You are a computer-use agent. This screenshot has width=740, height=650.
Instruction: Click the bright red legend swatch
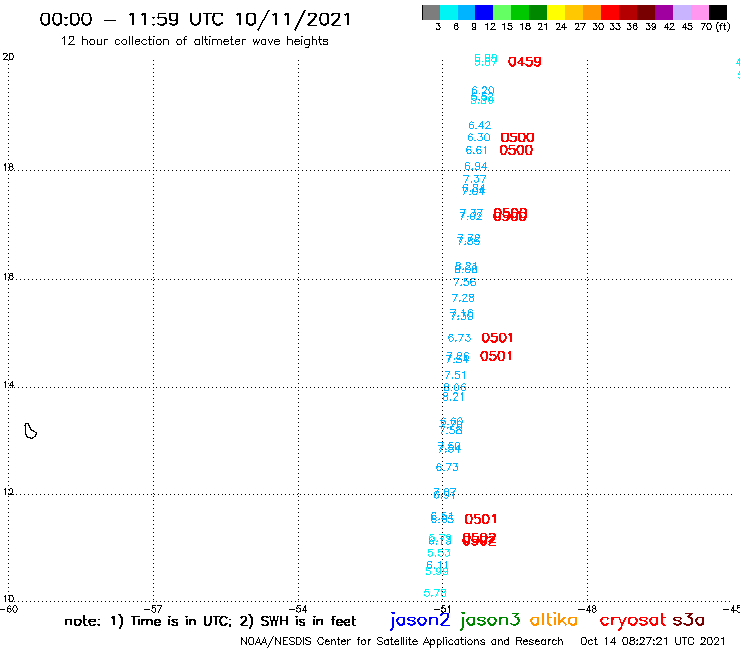pyautogui.click(x=610, y=12)
